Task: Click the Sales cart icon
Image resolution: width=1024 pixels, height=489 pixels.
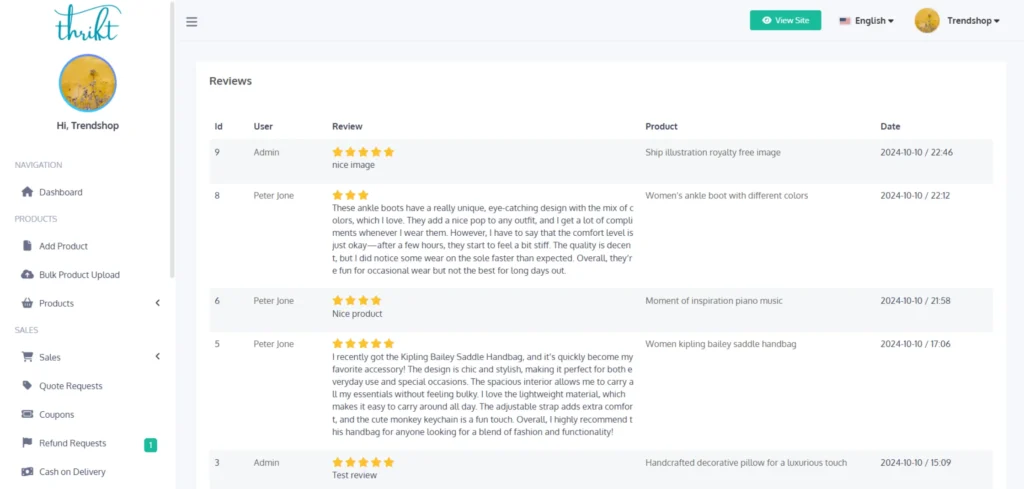Action: coord(28,357)
